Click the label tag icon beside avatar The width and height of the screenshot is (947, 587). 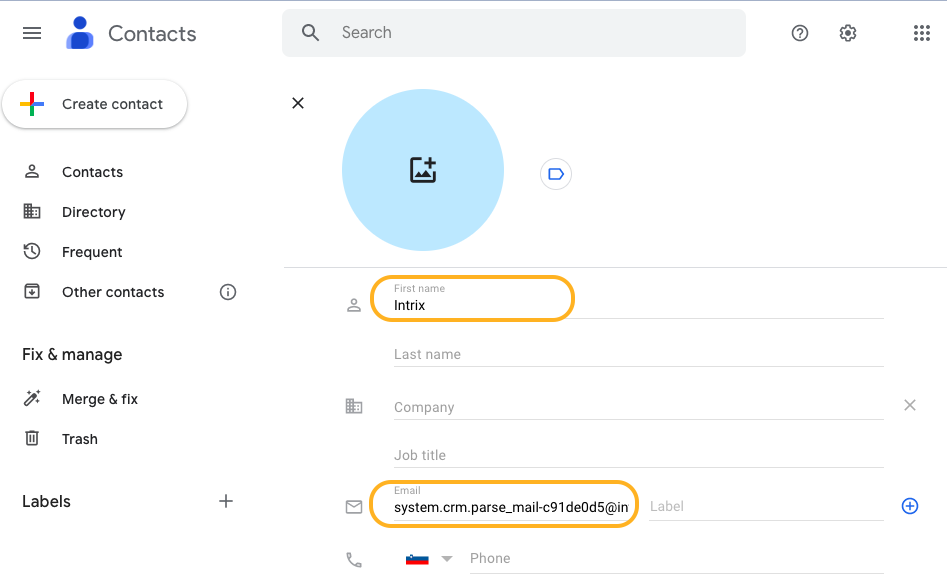tap(556, 174)
